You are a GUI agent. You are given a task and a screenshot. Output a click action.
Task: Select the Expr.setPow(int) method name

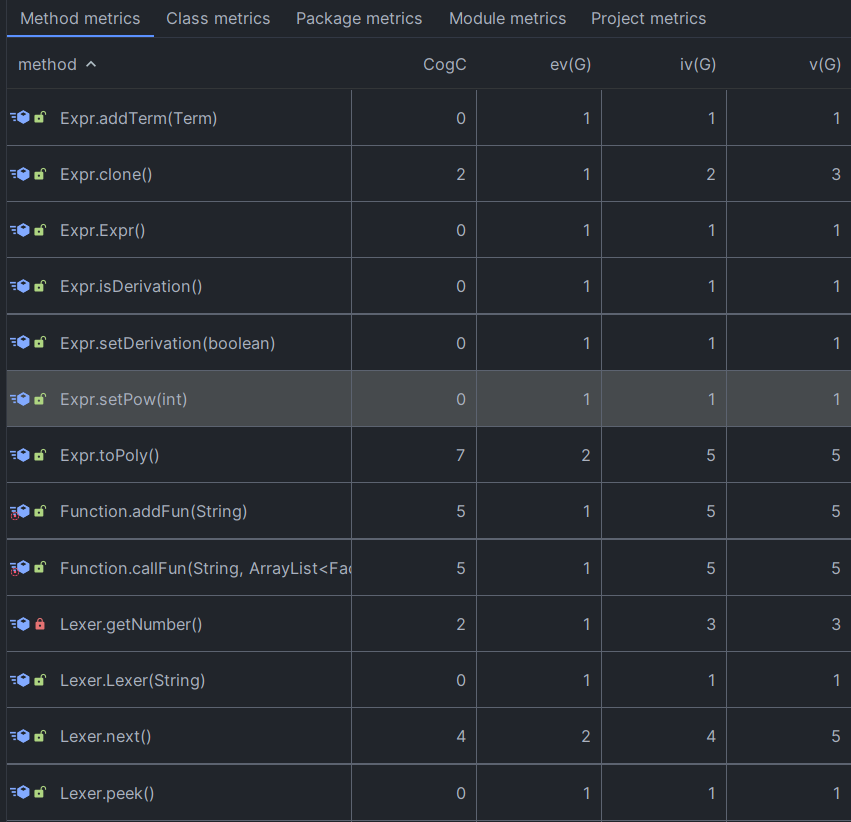coord(124,399)
